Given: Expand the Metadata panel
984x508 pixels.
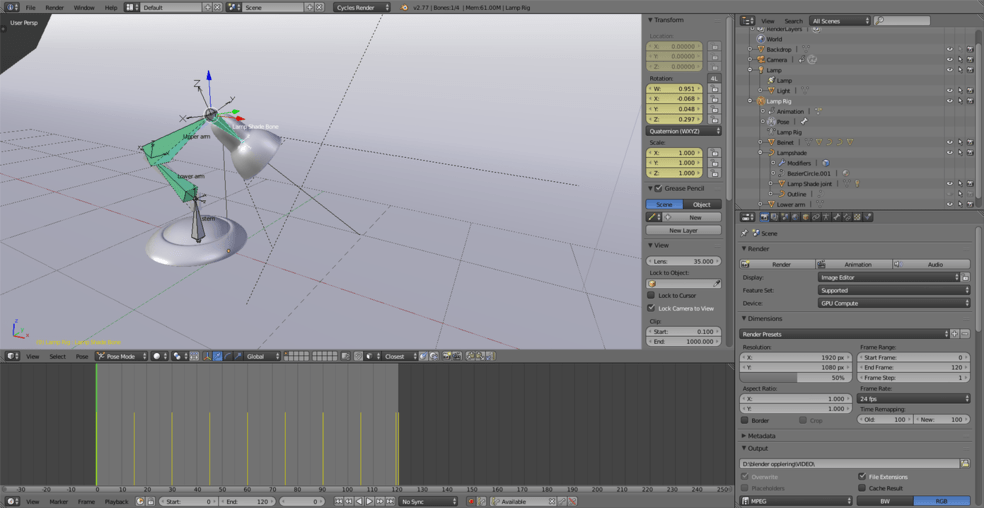Looking at the screenshot, I should click(761, 436).
